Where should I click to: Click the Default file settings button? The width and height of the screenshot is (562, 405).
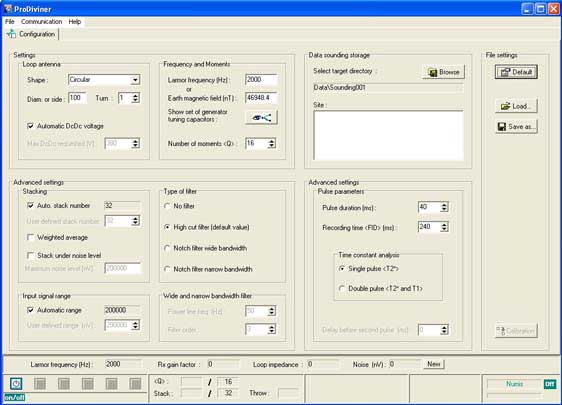(x=516, y=72)
